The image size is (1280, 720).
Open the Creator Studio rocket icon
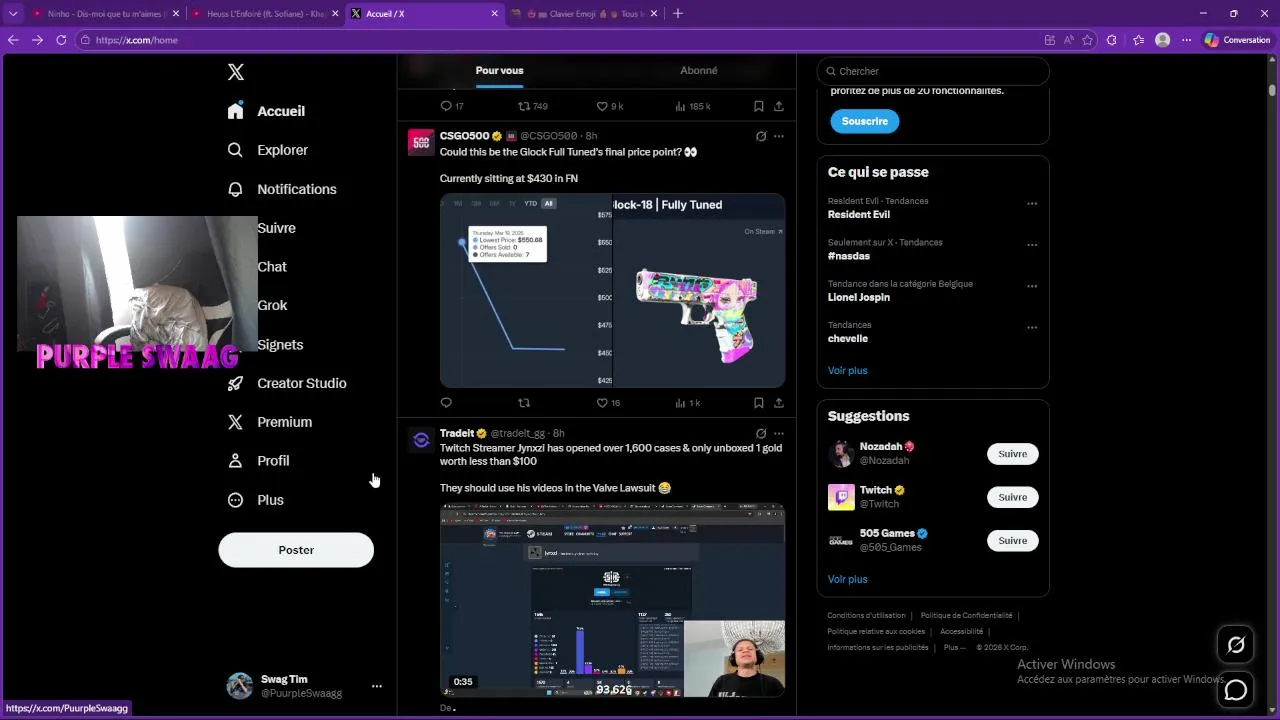tap(235, 383)
